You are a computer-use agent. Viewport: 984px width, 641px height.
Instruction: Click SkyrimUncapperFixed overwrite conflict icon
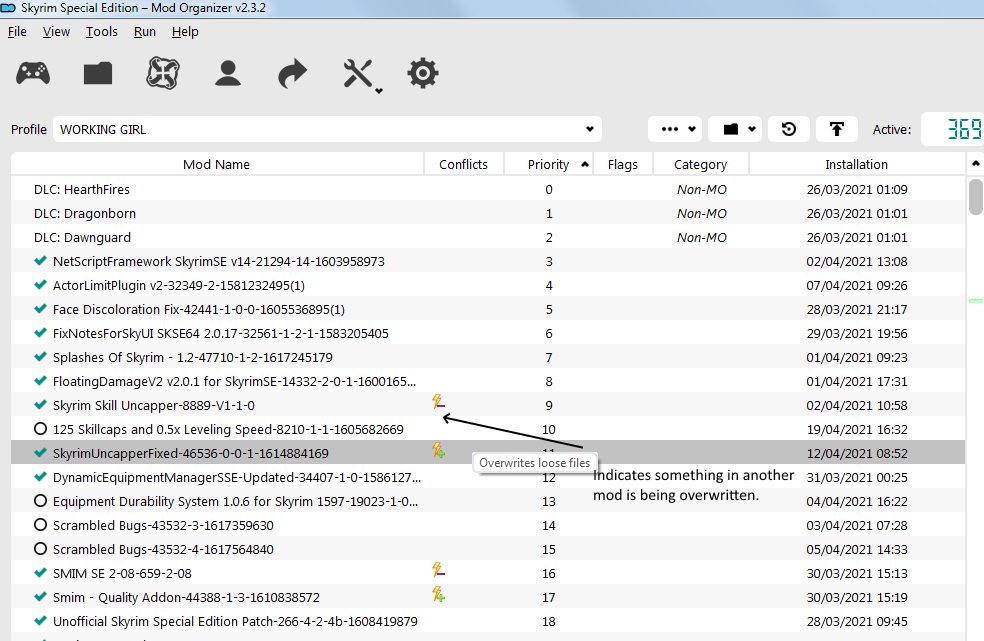tap(439, 450)
